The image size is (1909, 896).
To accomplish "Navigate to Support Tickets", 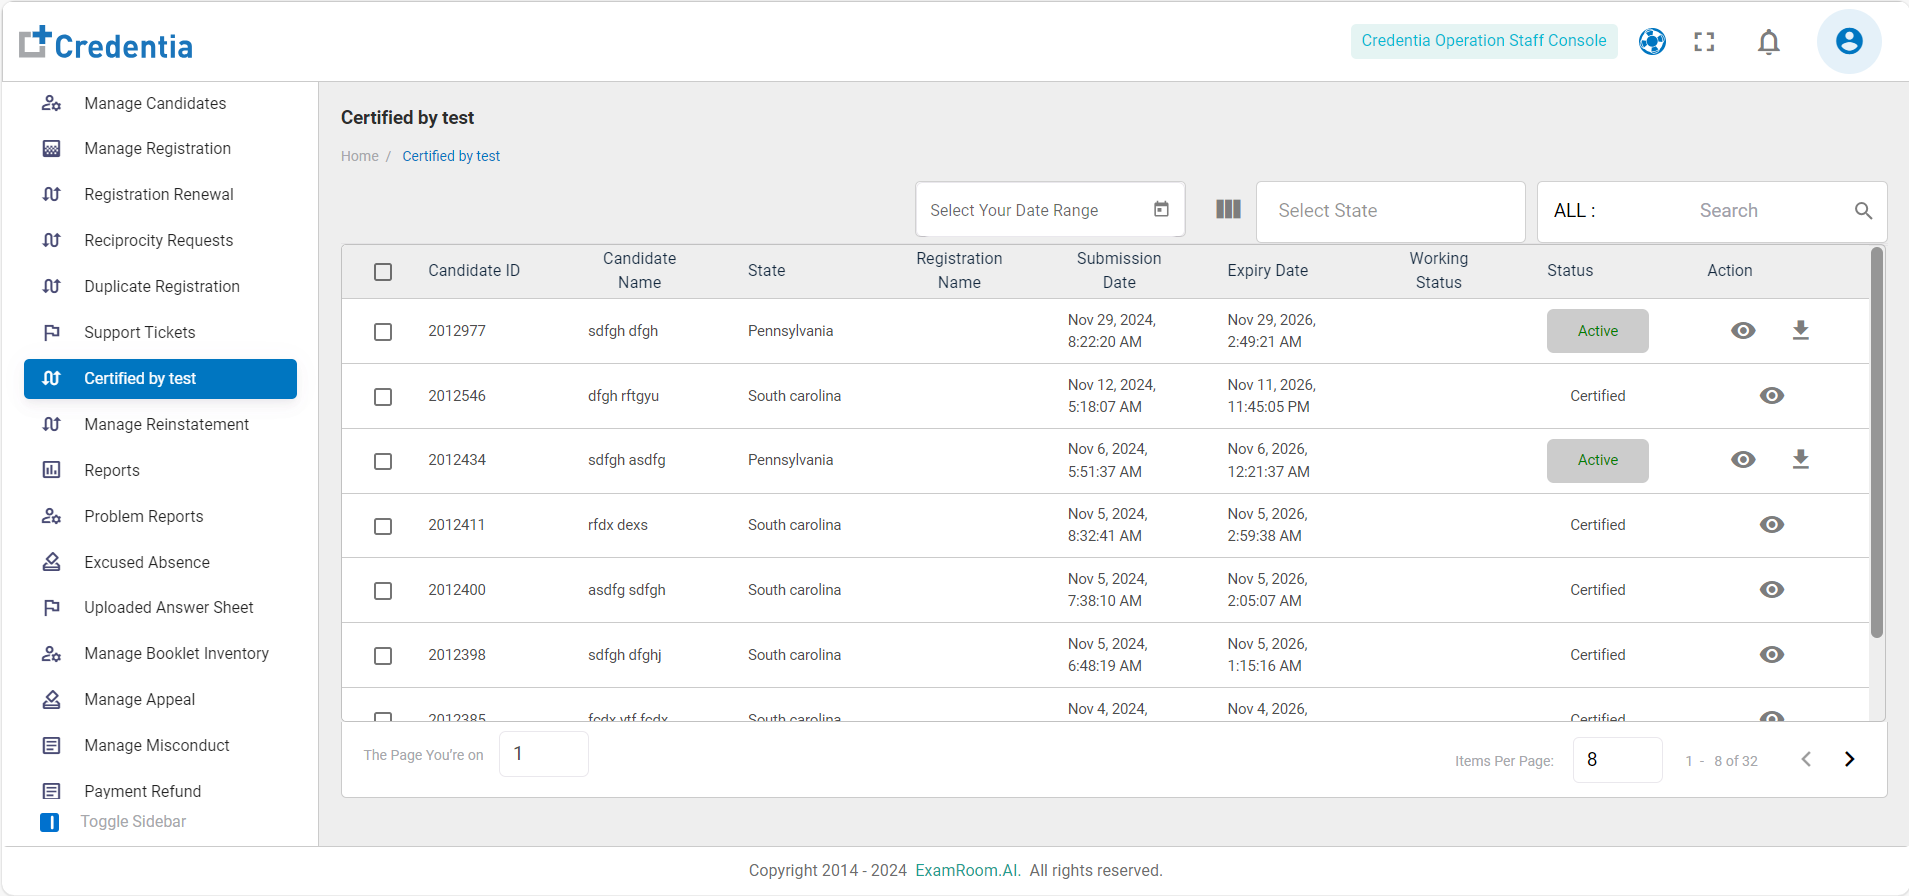I will tap(139, 332).
